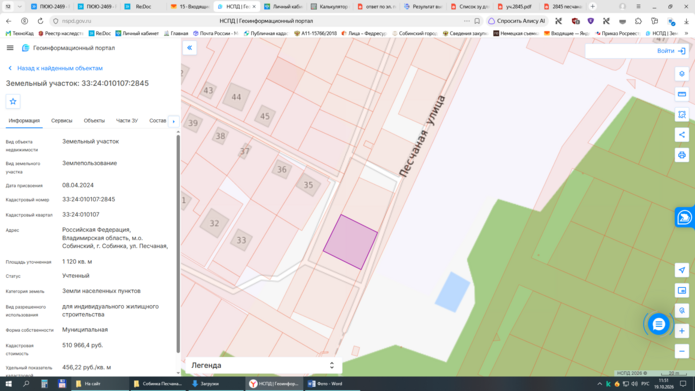Image resolution: width=695 pixels, height=391 pixels.
Task: Open a new browser tab
Action: pyautogui.click(x=593, y=7)
